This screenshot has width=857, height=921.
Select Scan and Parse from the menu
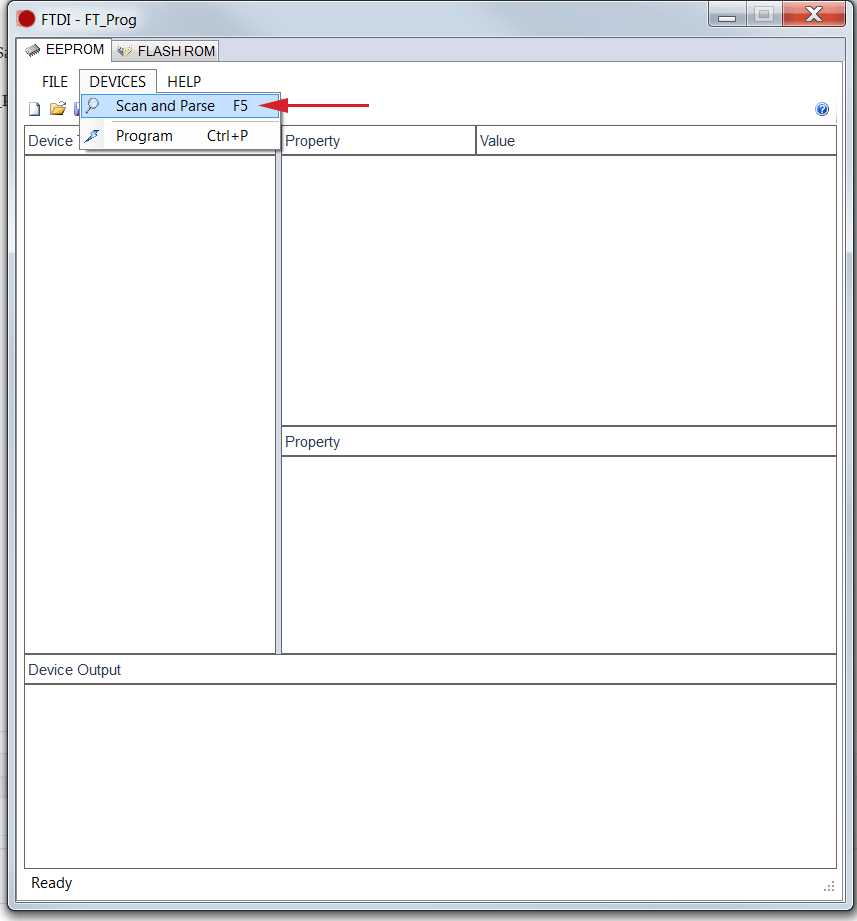point(165,105)
